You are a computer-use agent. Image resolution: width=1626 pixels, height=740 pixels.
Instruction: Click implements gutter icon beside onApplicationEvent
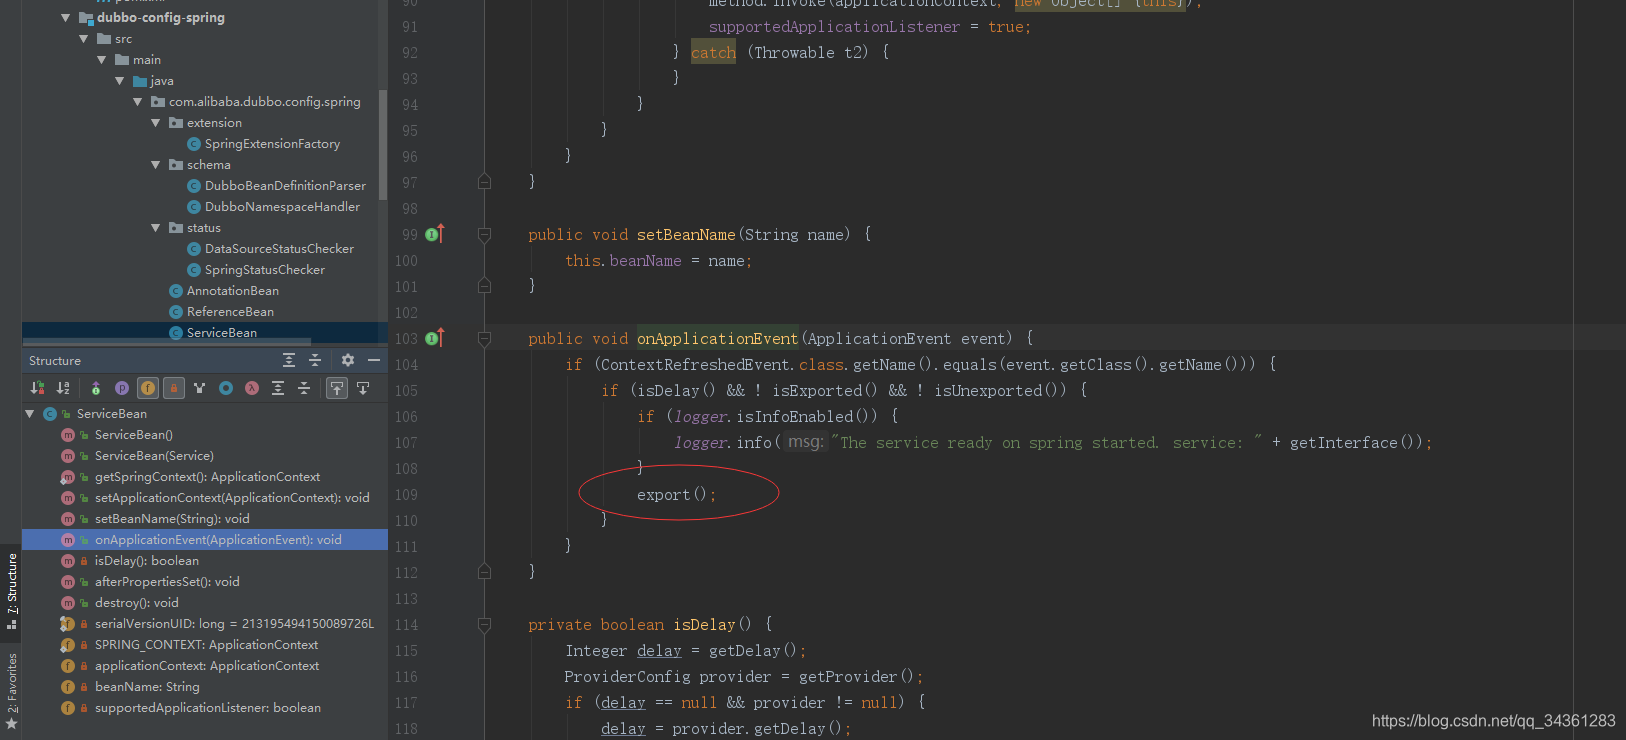pyautogui.click(x=434, y=338)
